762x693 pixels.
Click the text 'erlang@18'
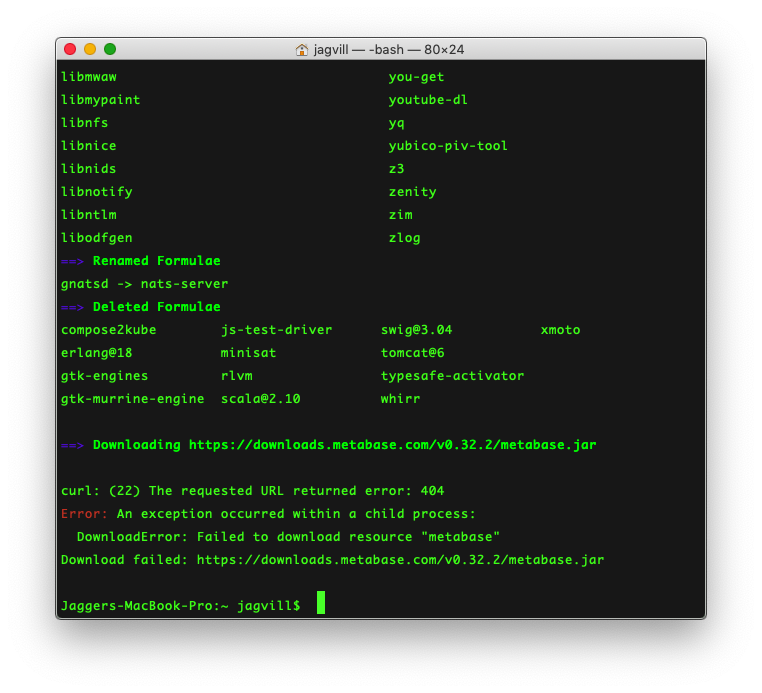97,353
